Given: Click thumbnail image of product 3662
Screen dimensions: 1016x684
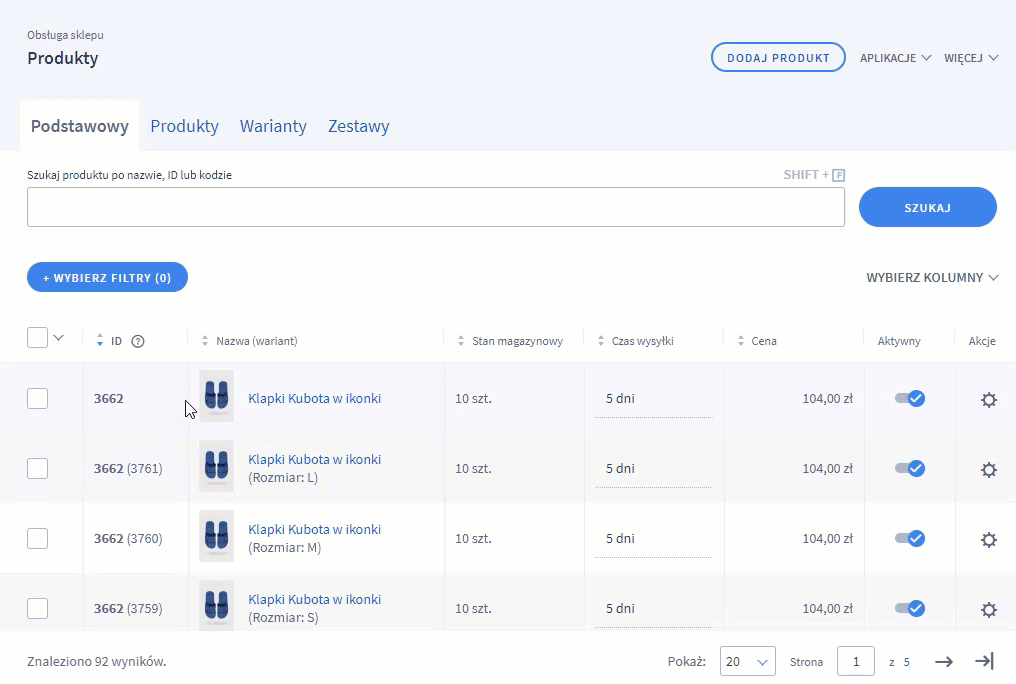Looking at the screenshot, I should click(216, 396).
